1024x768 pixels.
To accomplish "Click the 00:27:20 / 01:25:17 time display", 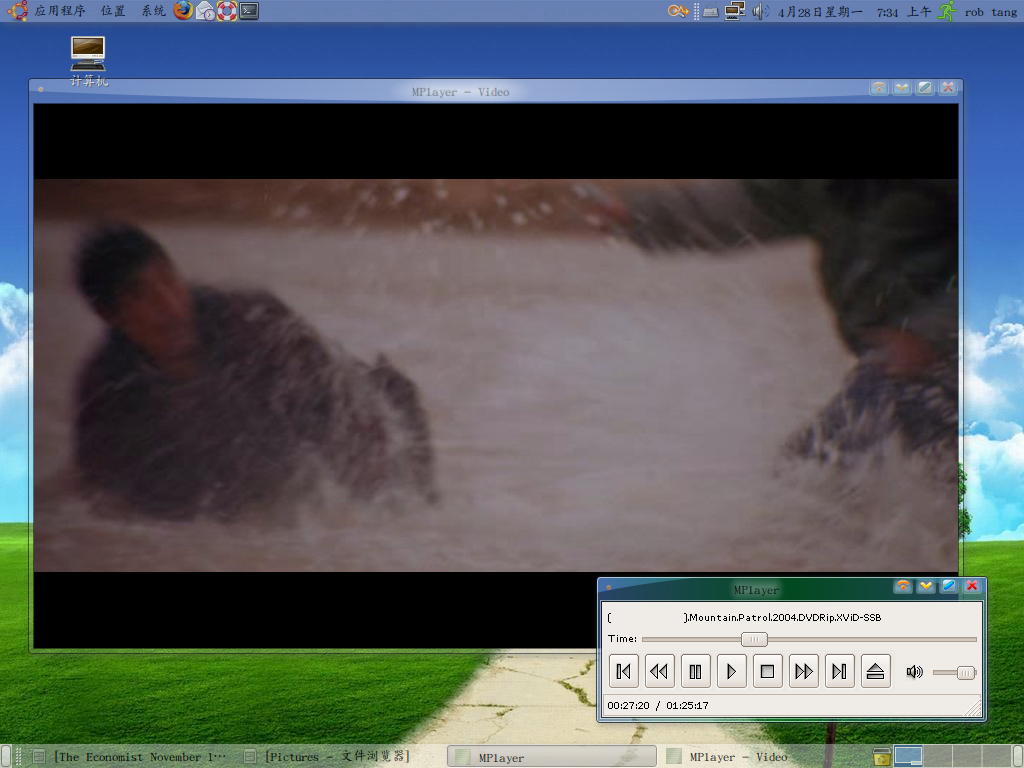I will (x=658, y=705).
